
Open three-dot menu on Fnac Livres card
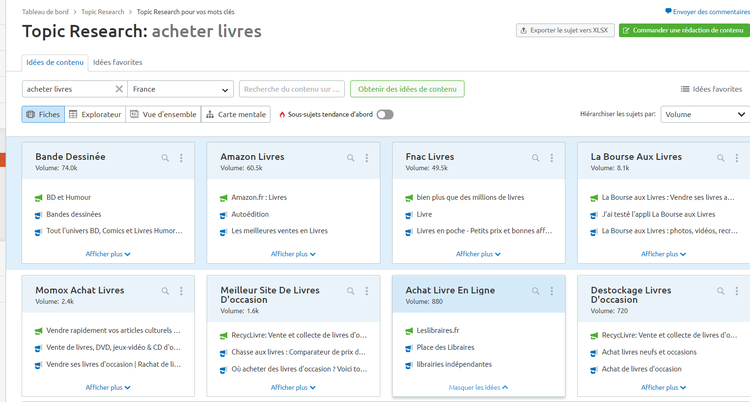coord(552,157)
